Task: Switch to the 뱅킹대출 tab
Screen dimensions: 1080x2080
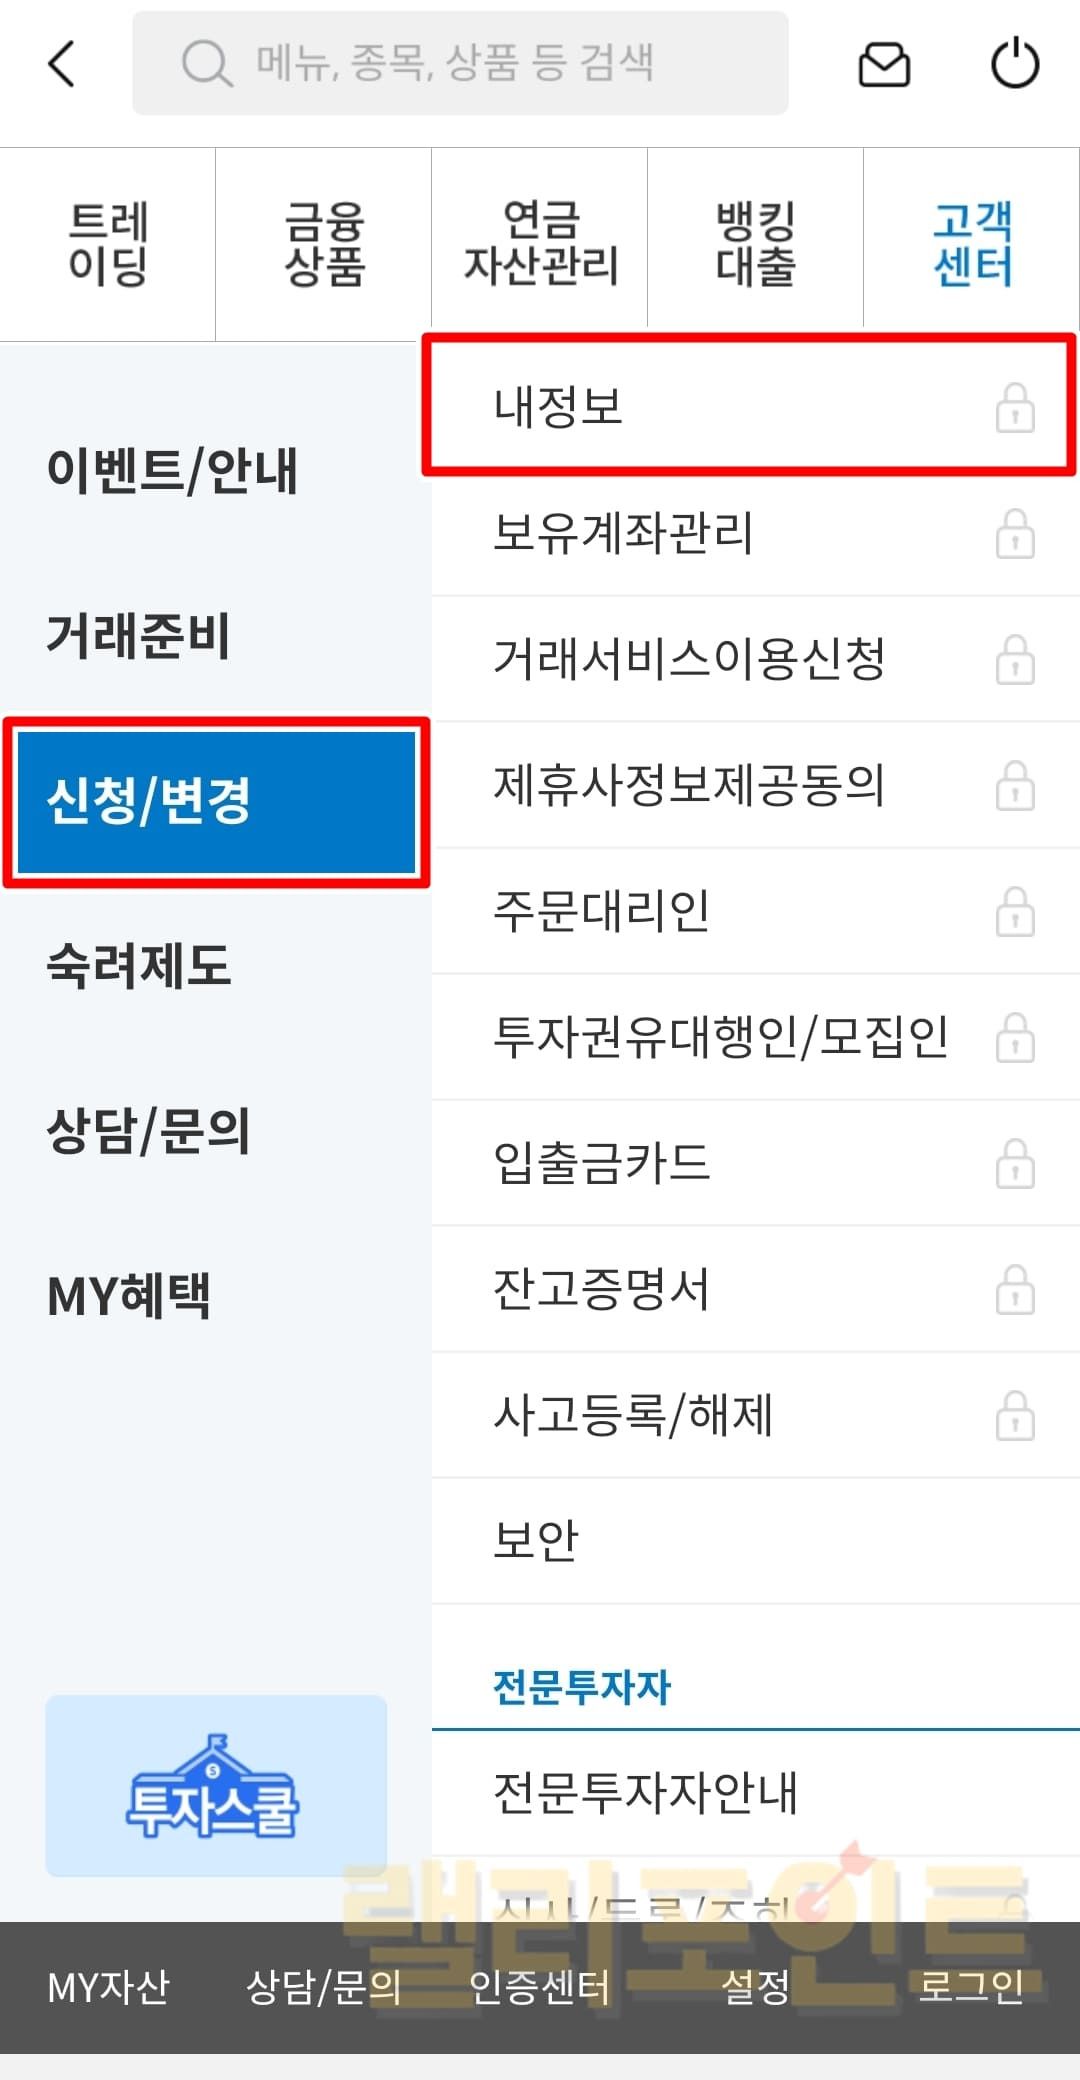Action: (x=756, y=244)
